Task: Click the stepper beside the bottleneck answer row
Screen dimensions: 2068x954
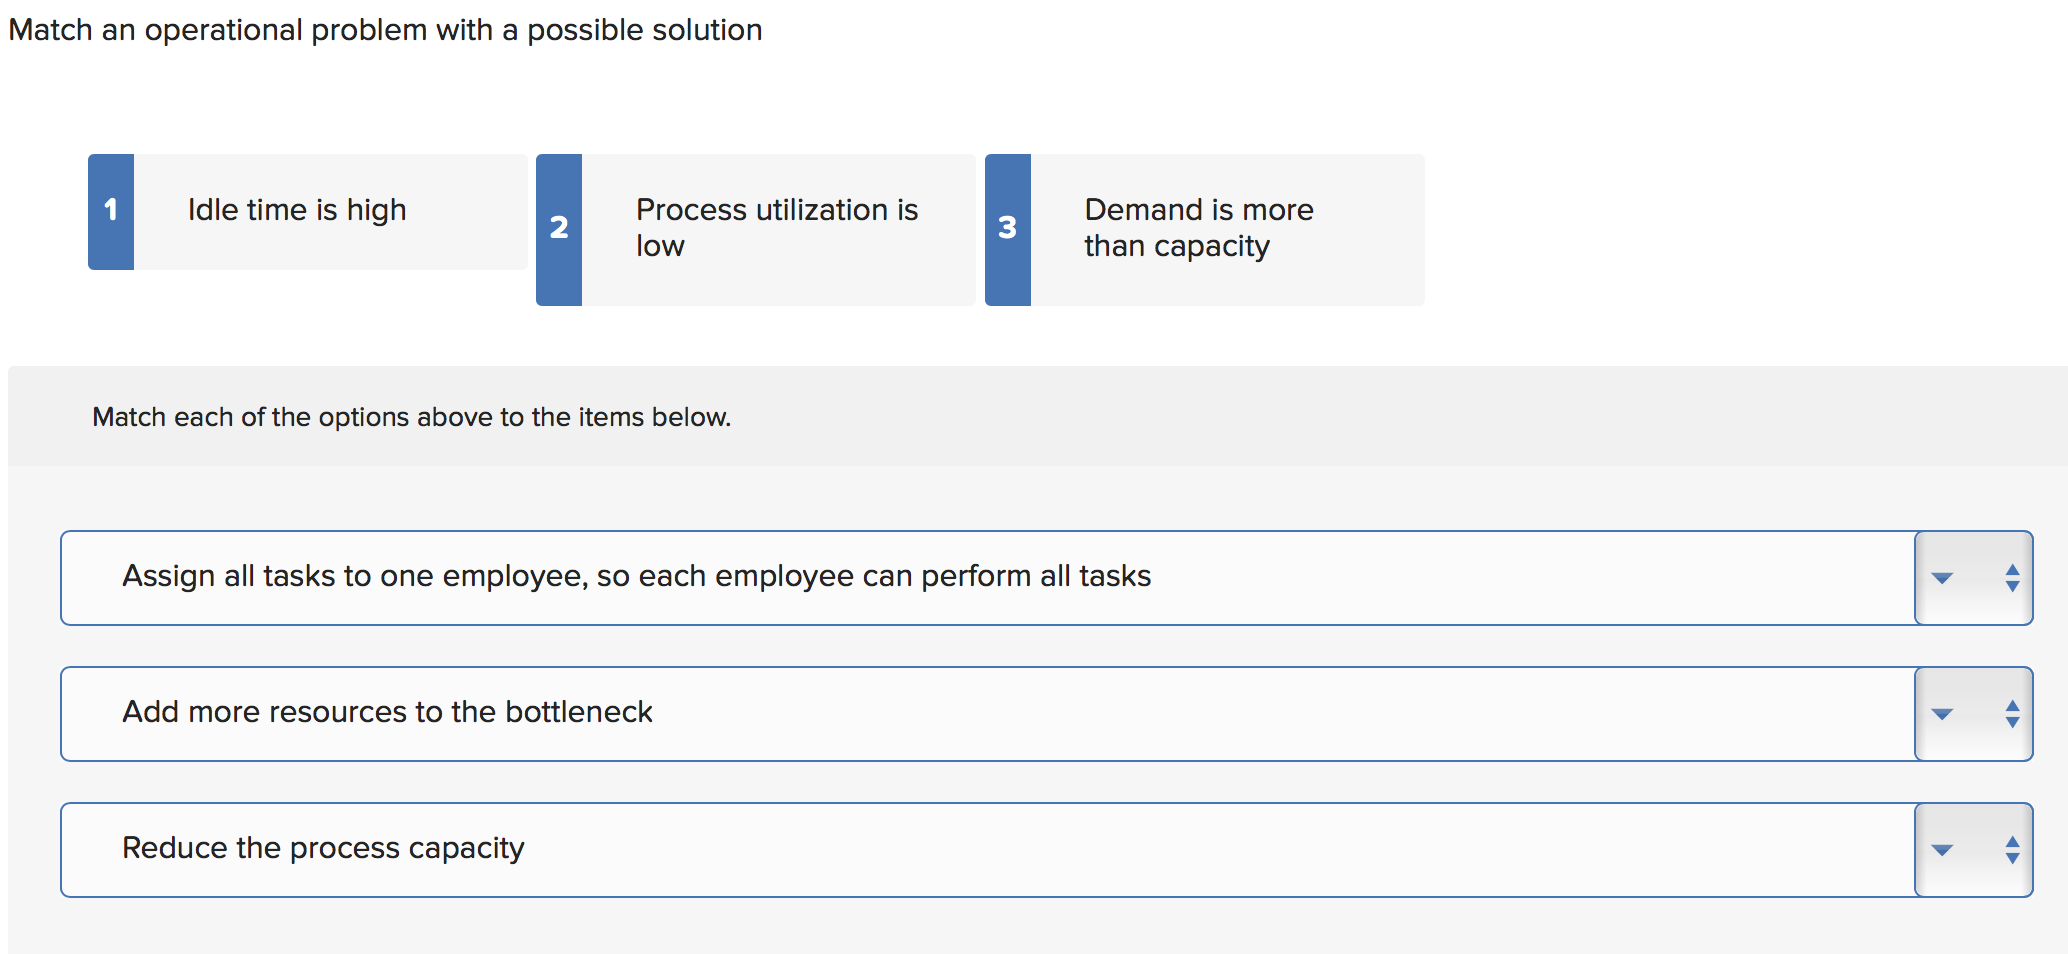Action: 2012,714
